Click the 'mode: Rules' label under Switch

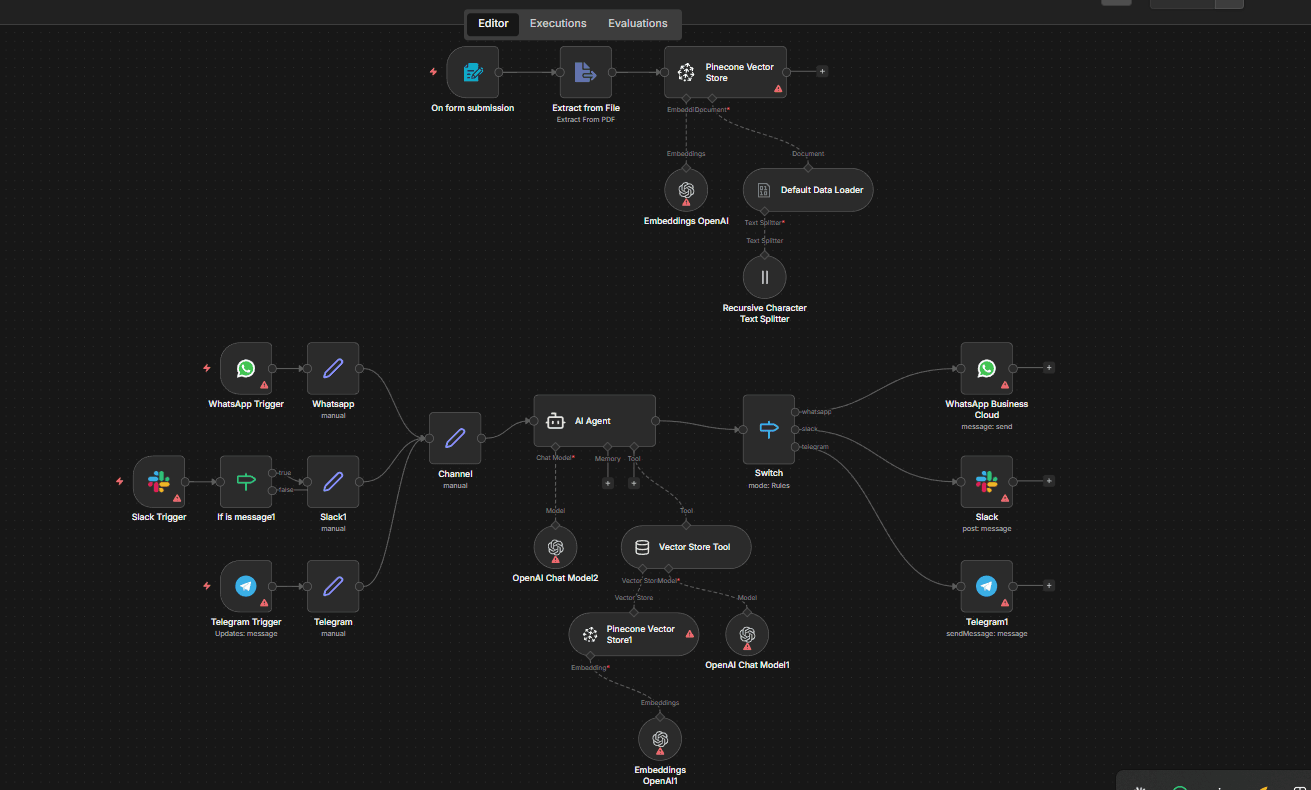click(x=769, y=485)
